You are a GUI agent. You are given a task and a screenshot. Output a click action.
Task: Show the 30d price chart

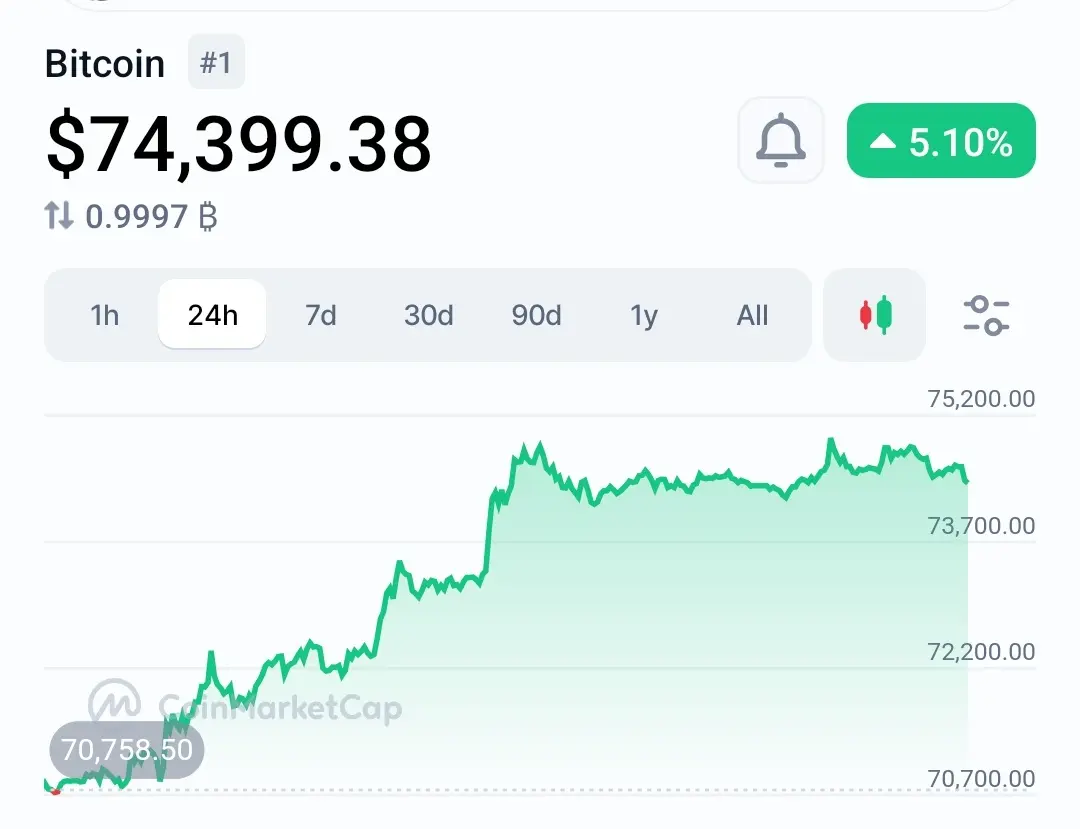tap(428, 315)
